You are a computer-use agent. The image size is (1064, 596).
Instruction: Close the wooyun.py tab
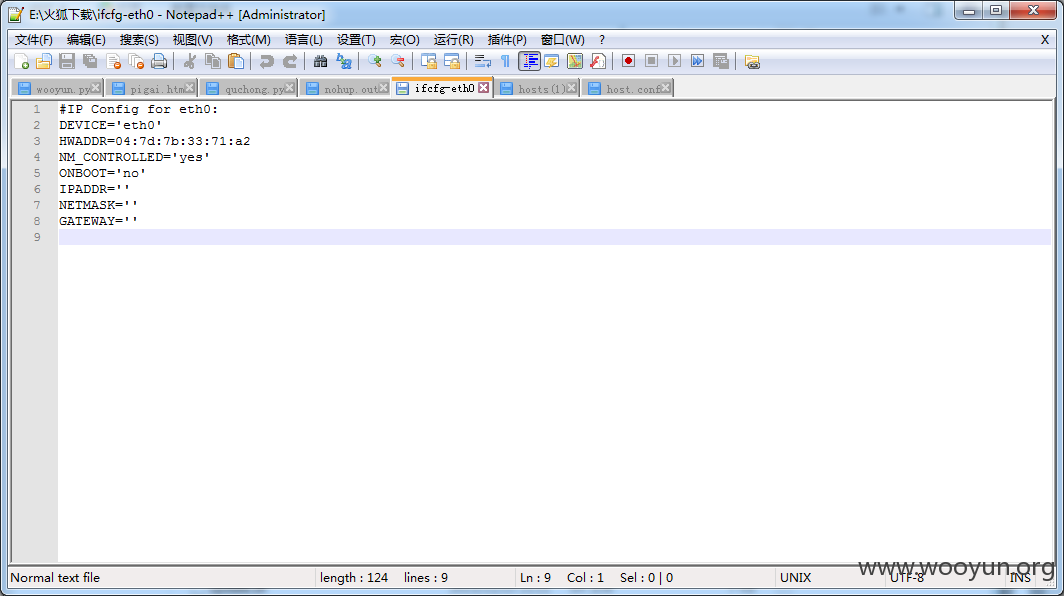pos(96,88)
